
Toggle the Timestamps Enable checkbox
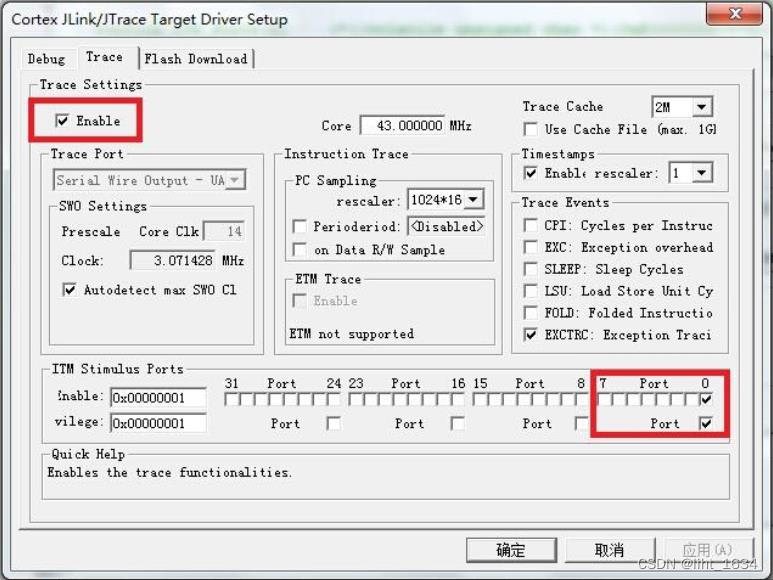pos(530,173)
